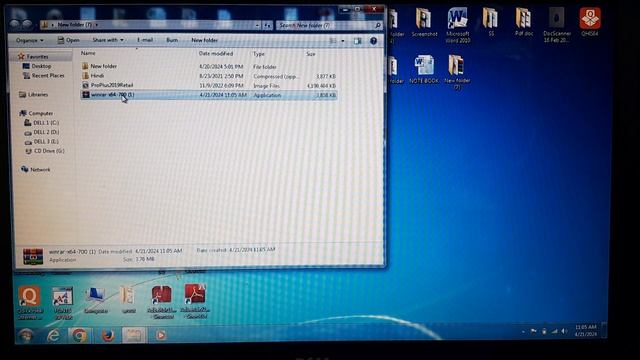Image resolution: width=640 pixels, height=360 pixels.
Task: Open the Explorer Help button
Action: point(373,41)
